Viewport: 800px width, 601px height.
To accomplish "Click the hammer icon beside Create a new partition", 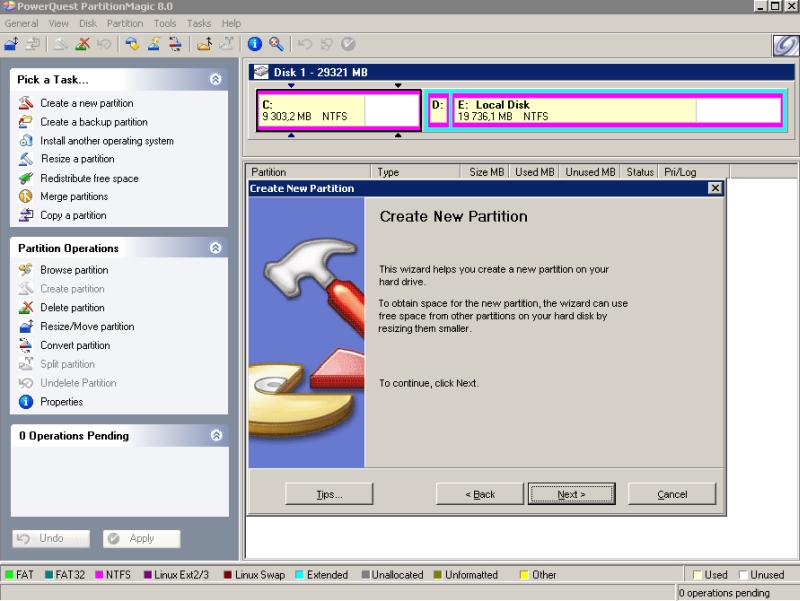I will pos(26,103).
